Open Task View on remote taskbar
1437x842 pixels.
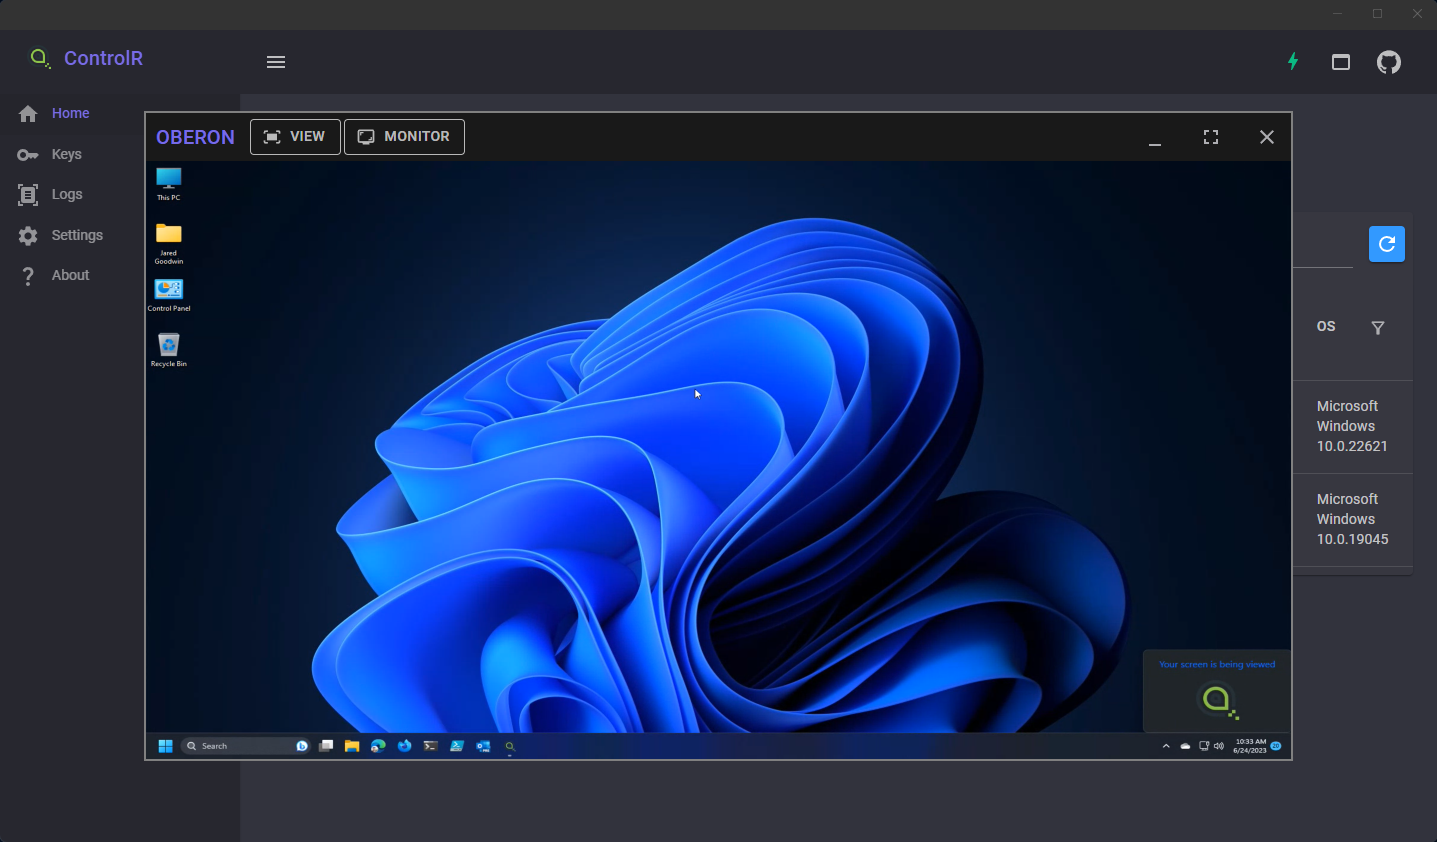(x=326, y=746)
